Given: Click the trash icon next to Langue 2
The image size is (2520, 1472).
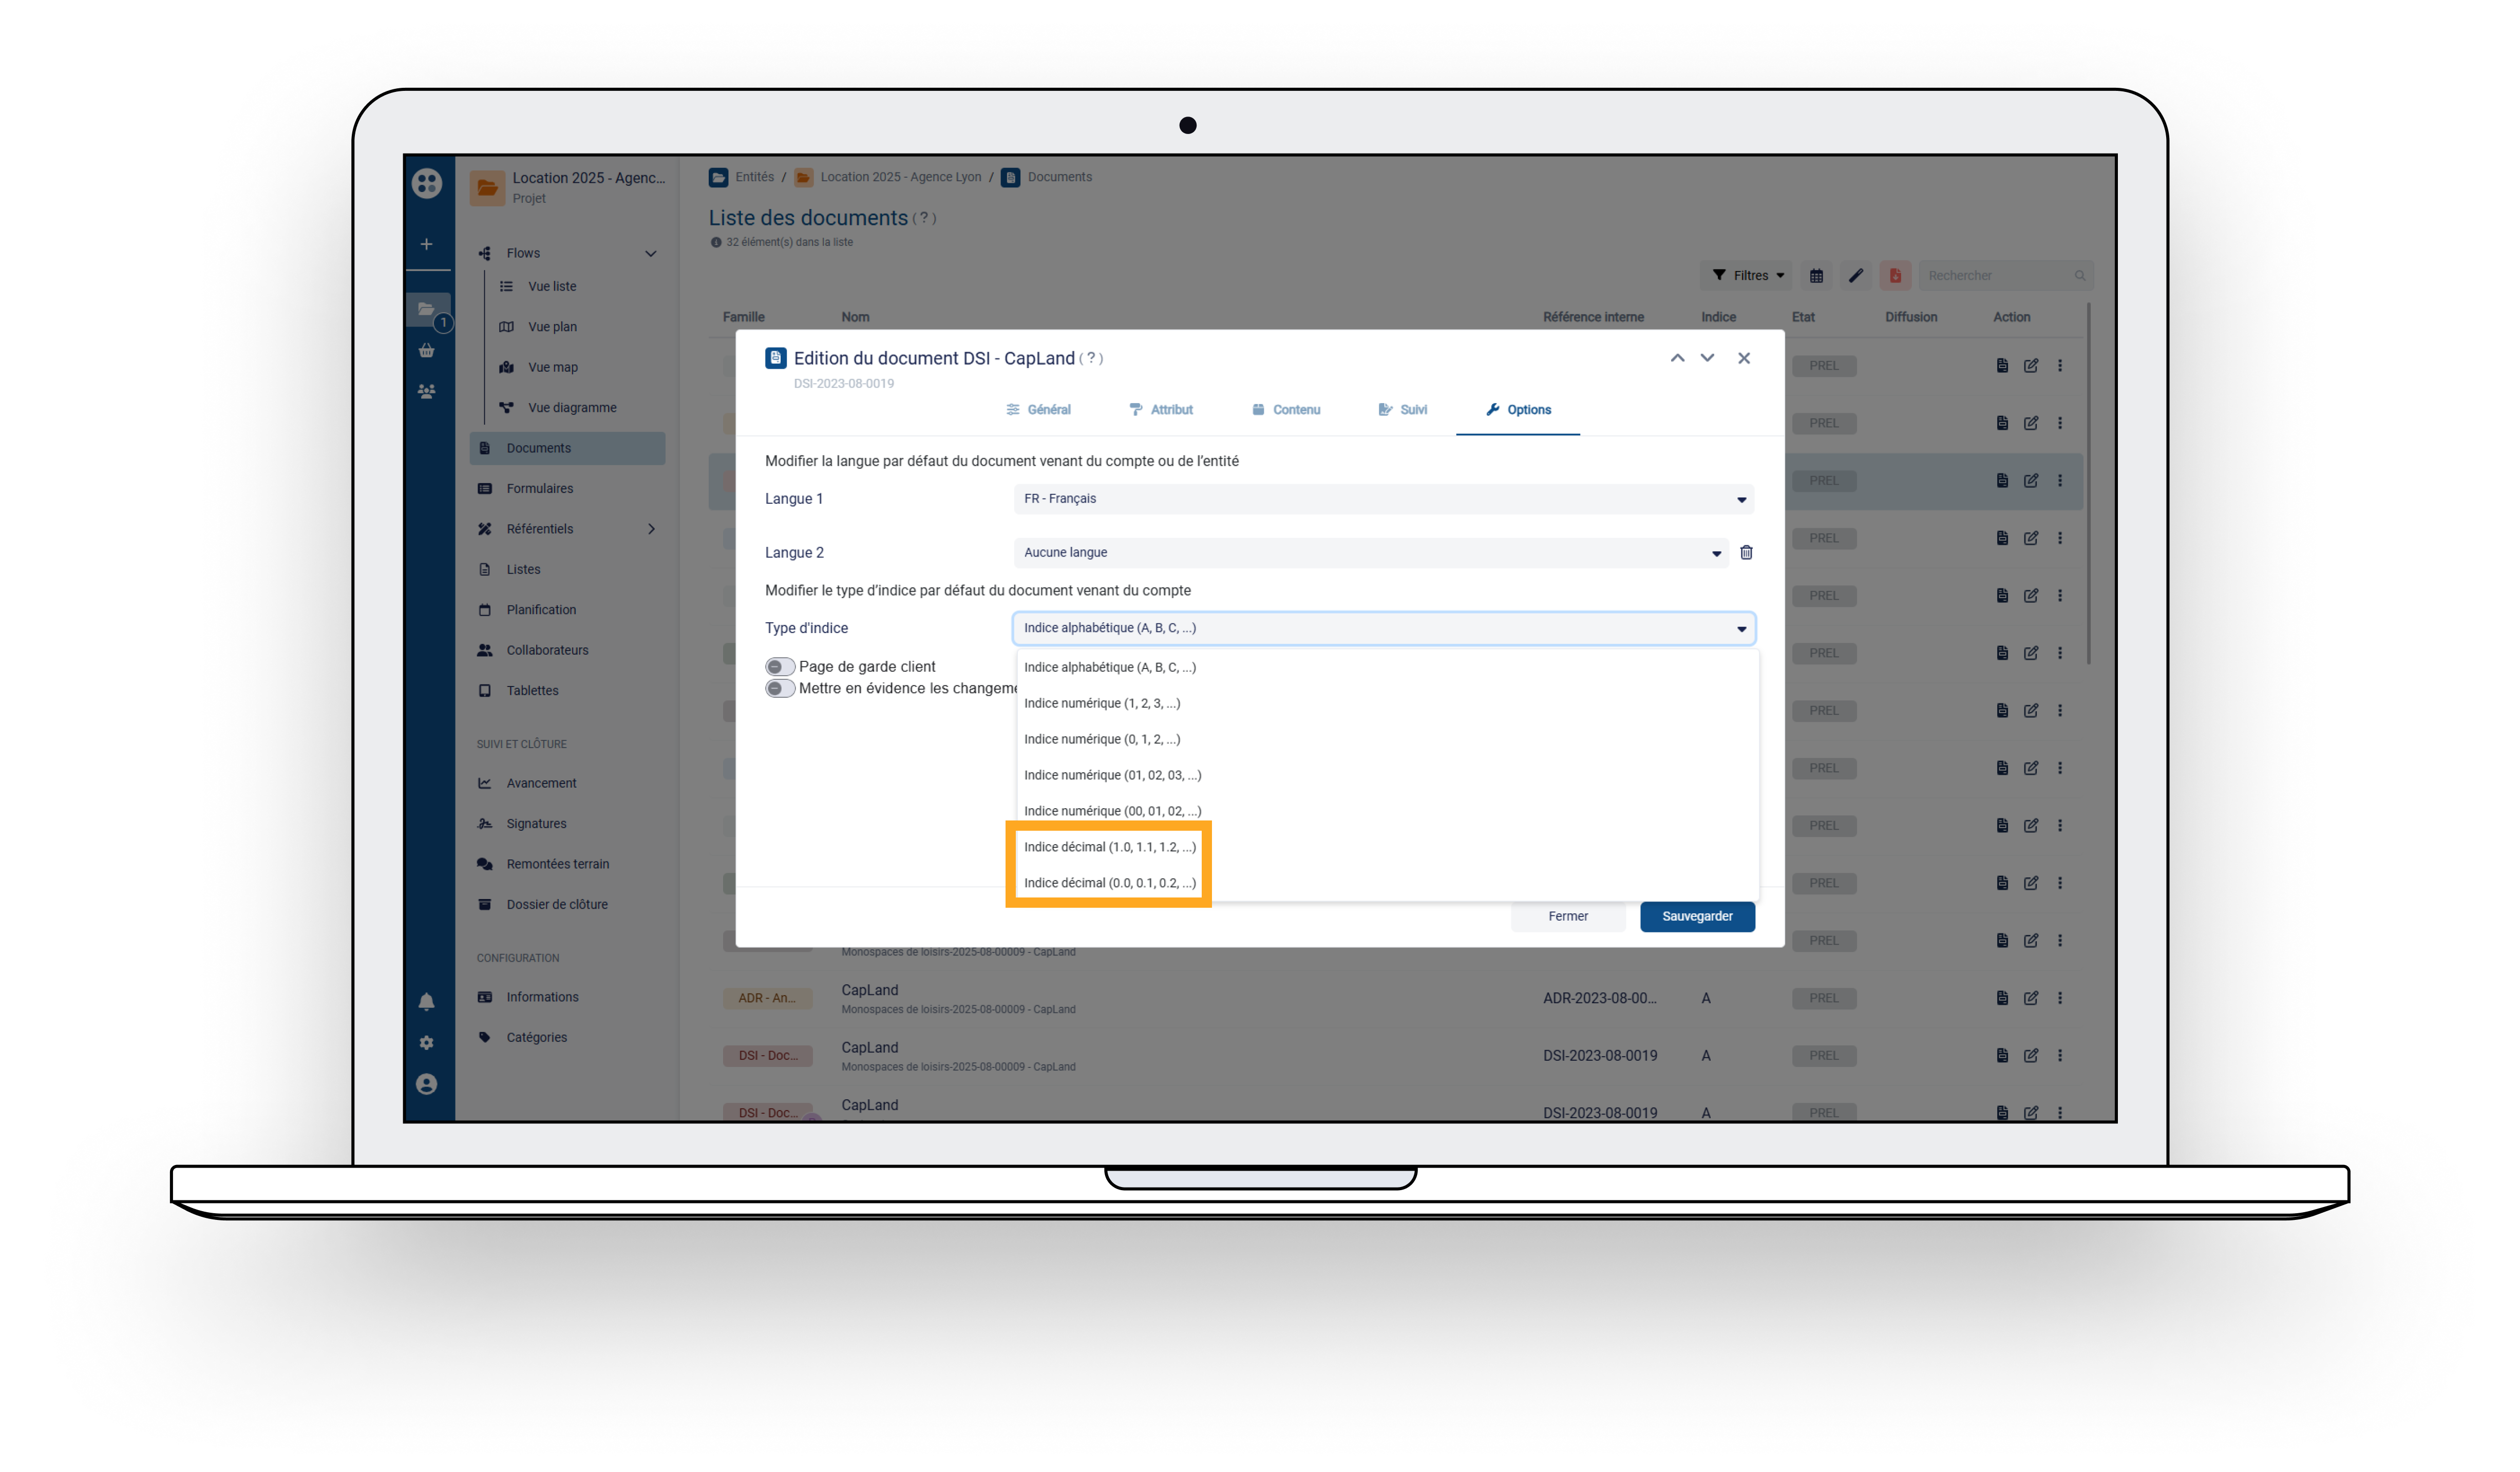Looking at the screenshot, I should tap(1746, 553).
